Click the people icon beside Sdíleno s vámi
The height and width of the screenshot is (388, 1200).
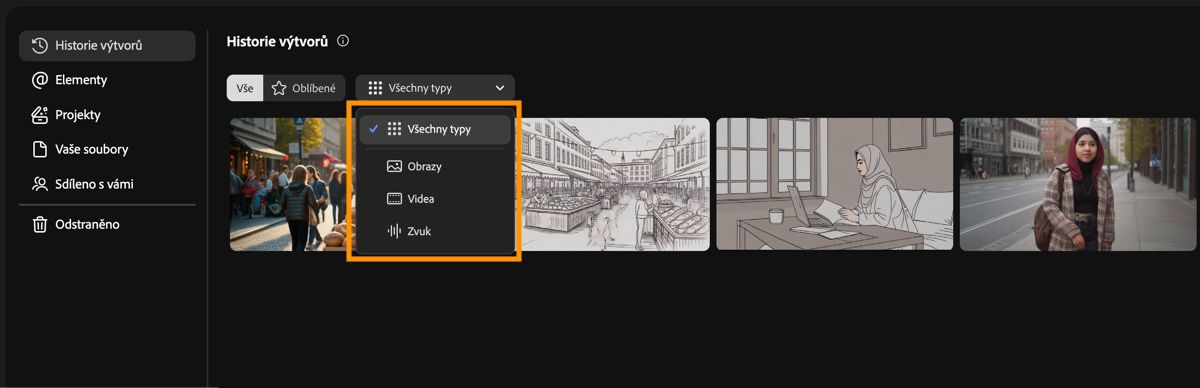point(40,184)
